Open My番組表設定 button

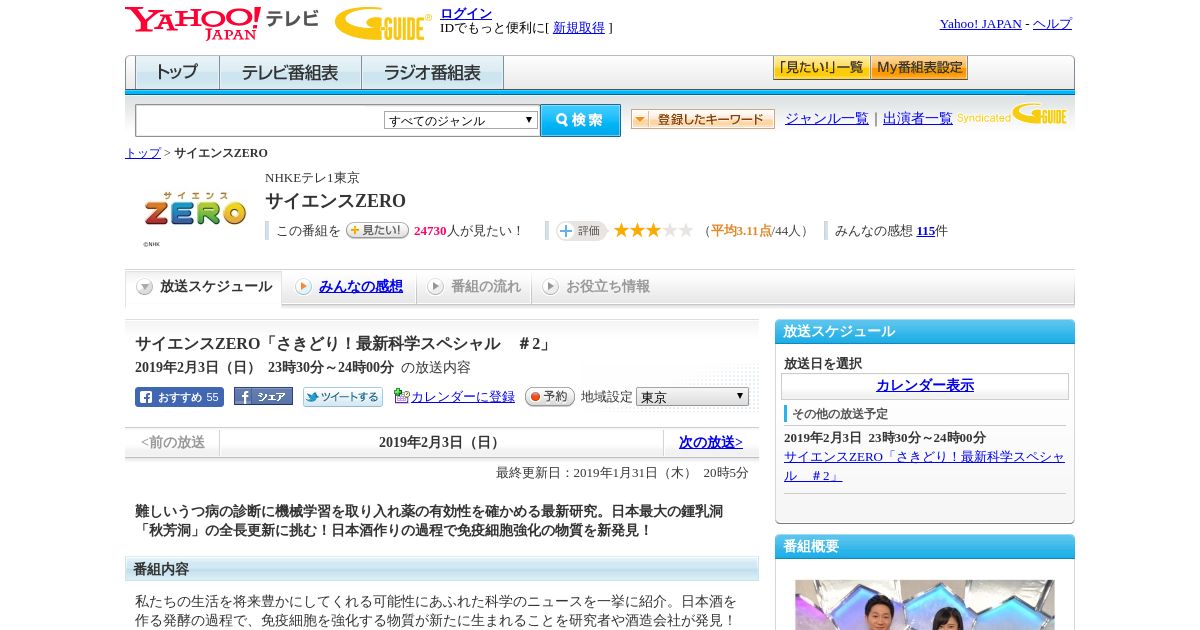pos(919,68)
